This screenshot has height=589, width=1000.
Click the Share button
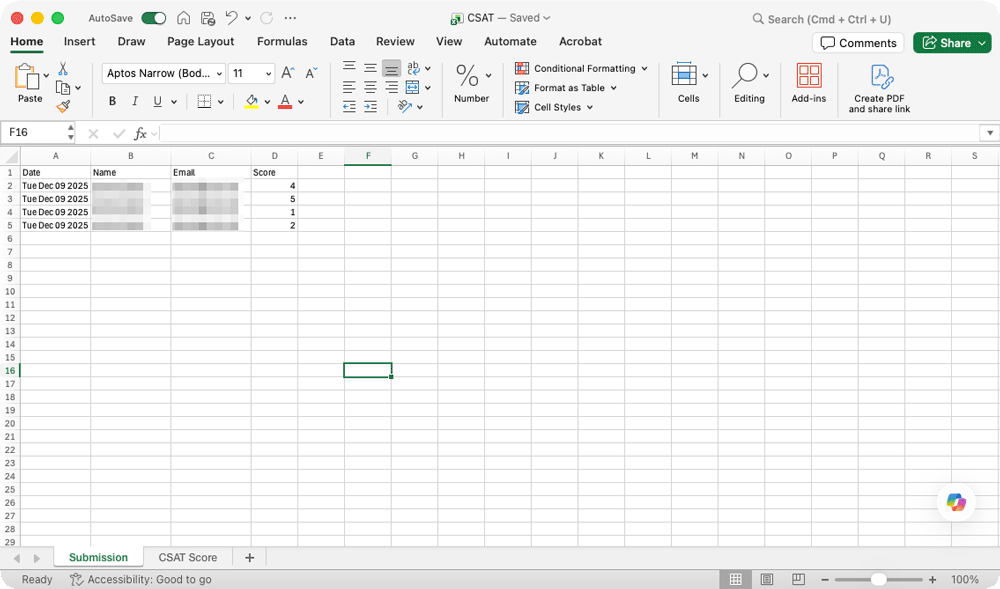coord(951,43)
